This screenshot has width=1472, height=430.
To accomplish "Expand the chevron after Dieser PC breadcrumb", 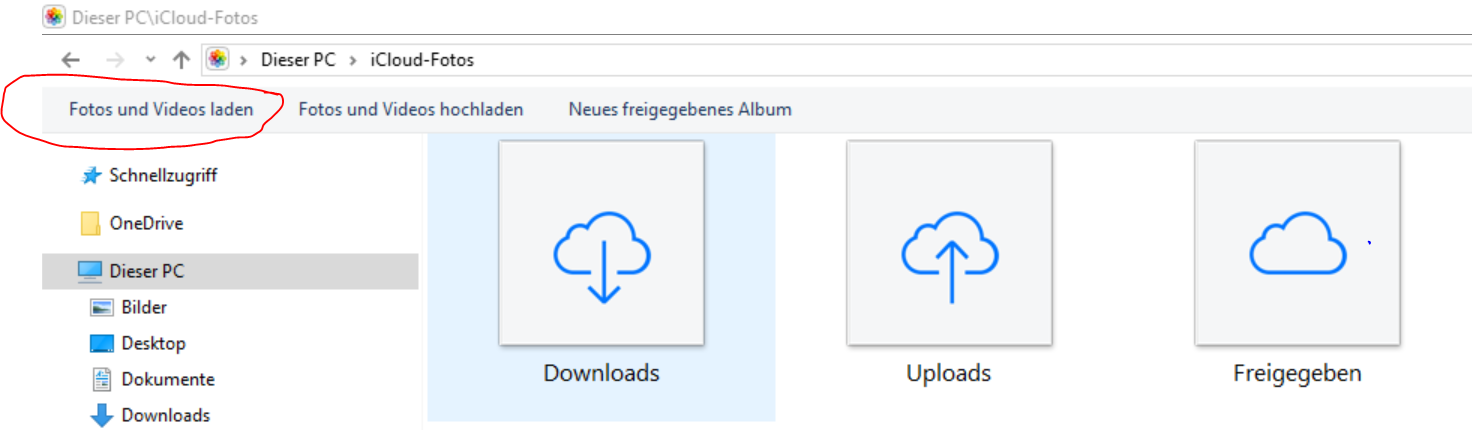I will (353, 60).
